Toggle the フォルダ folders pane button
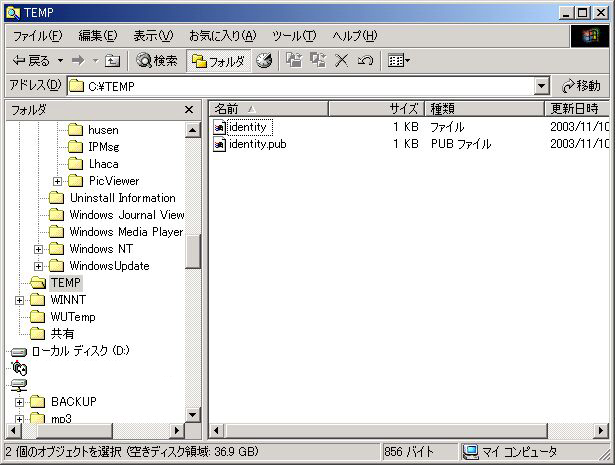 coord(218,61)
